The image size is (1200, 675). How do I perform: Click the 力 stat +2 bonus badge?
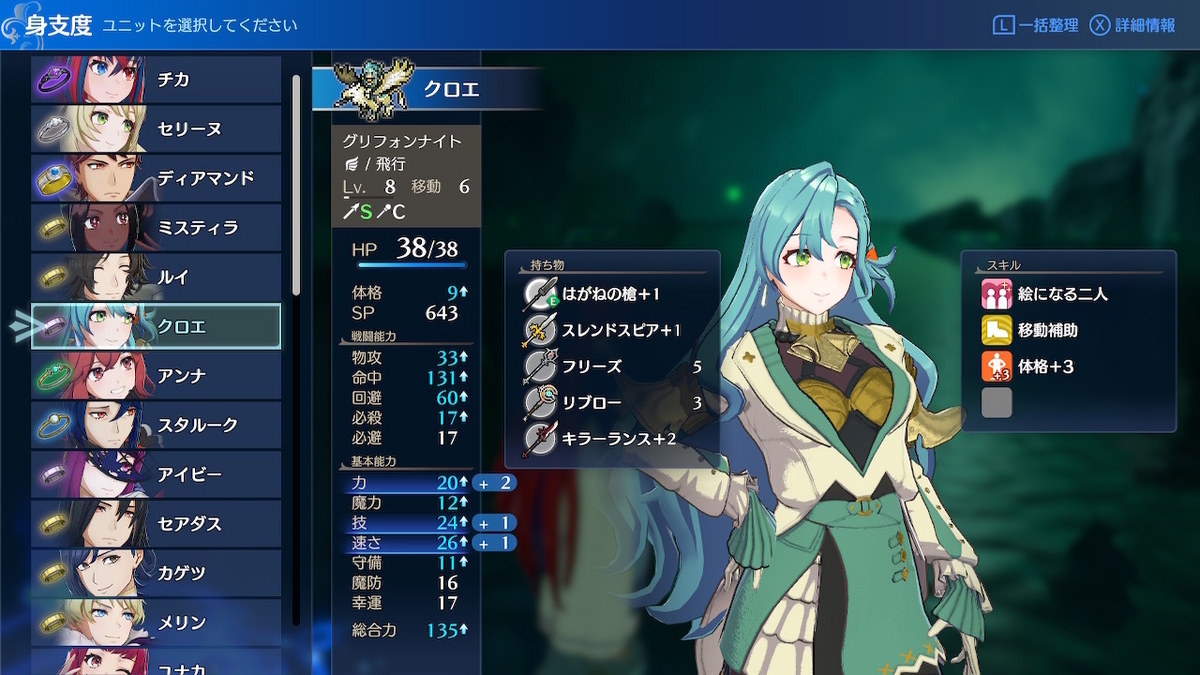click(494, 483)
